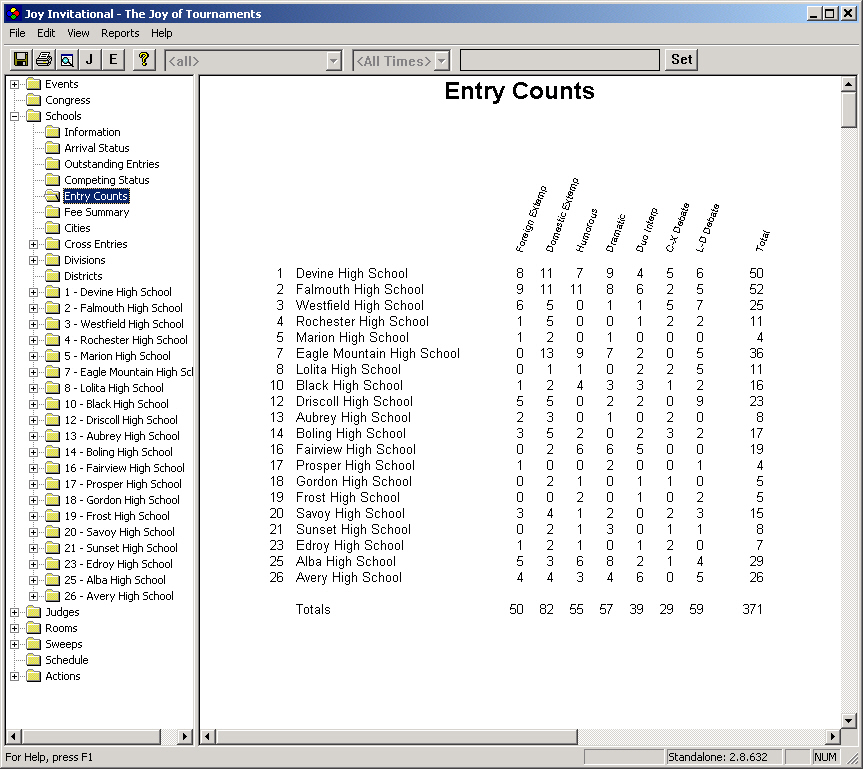Click the E toolbar icon for events
This screenshot has width=863, height=769.
(x=113, y=59)
